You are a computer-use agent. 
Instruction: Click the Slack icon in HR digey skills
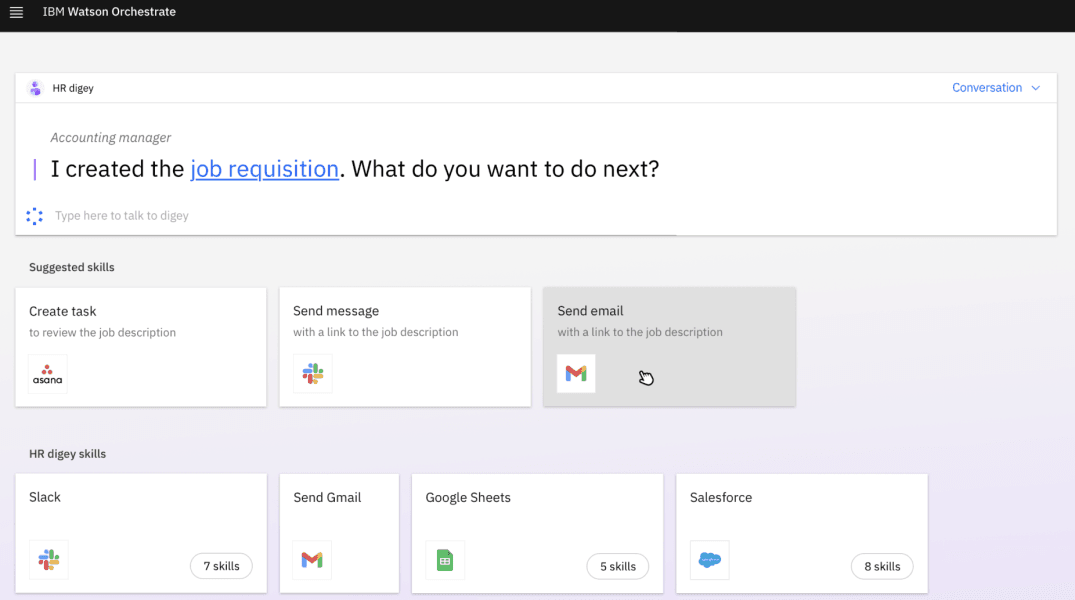[x=48, y=560]
